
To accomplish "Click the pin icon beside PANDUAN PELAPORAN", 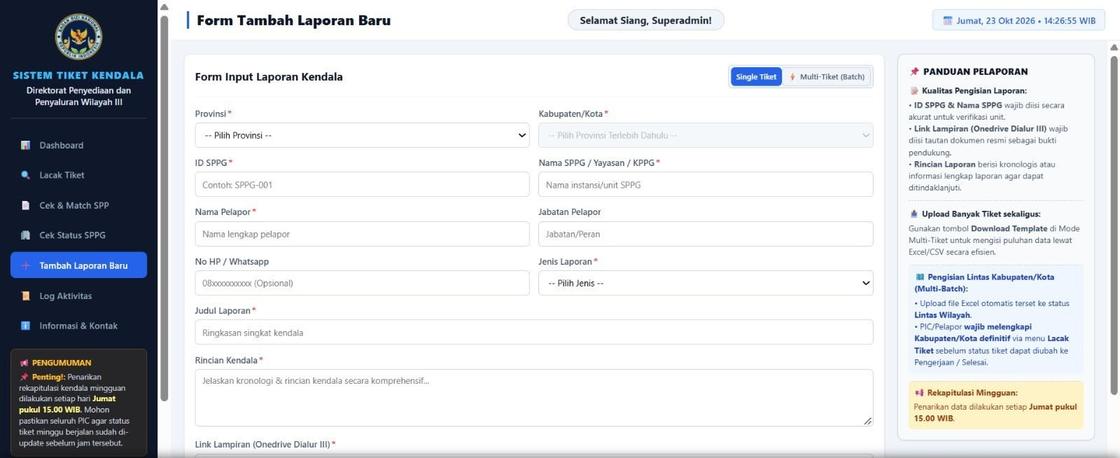I will [914, 71].
